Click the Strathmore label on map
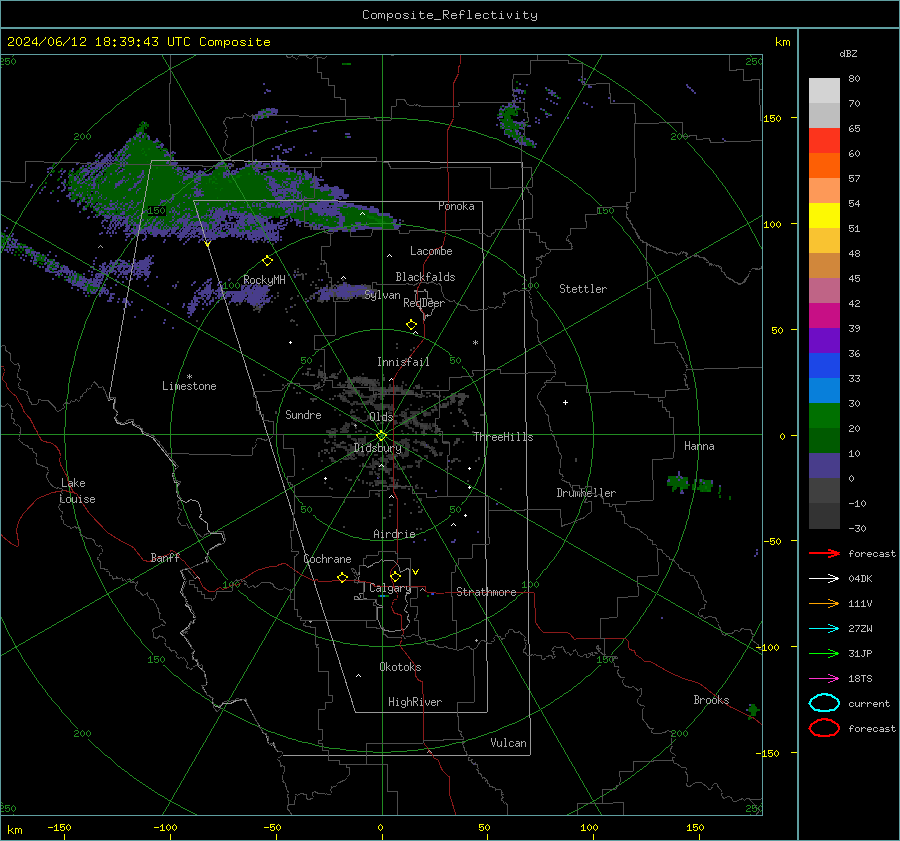Screen dimensions: 900x841 486,592
